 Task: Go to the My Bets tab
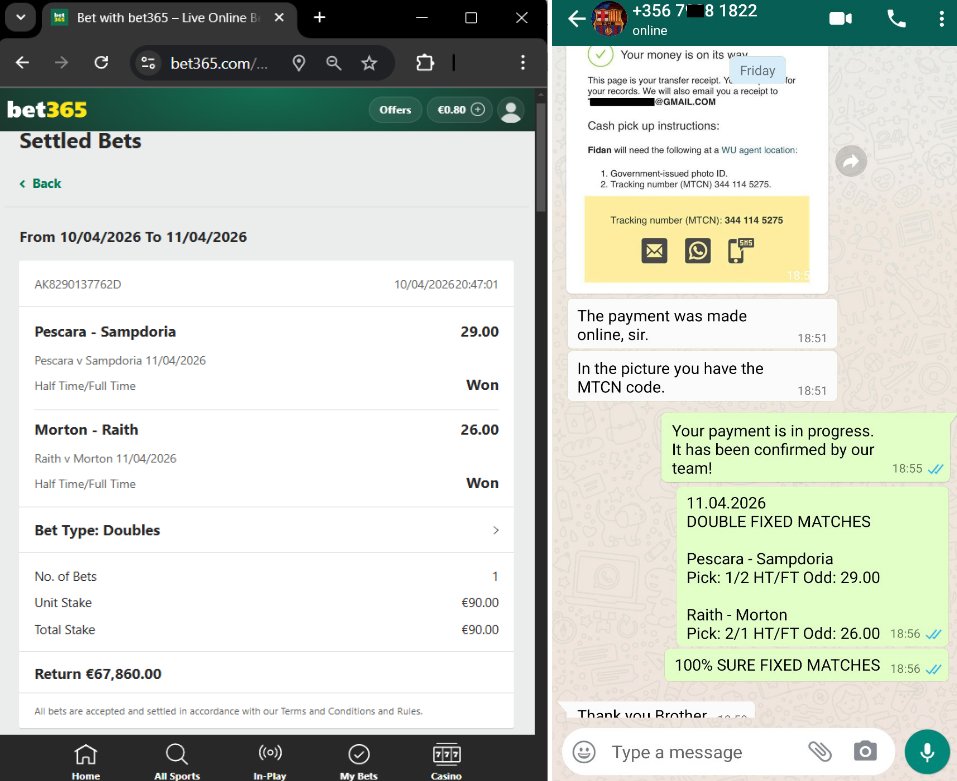(x=358, y=762)
